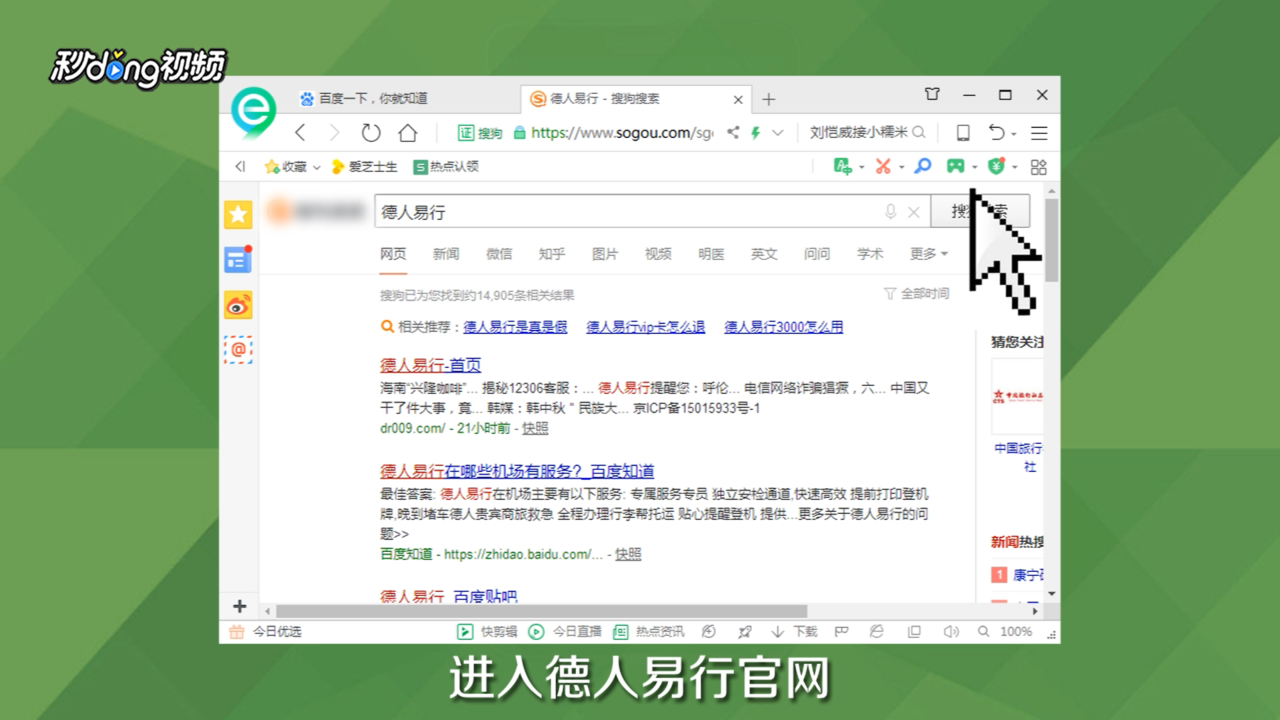Open 快剪辑 in the status bar

(x=487, y=632)
